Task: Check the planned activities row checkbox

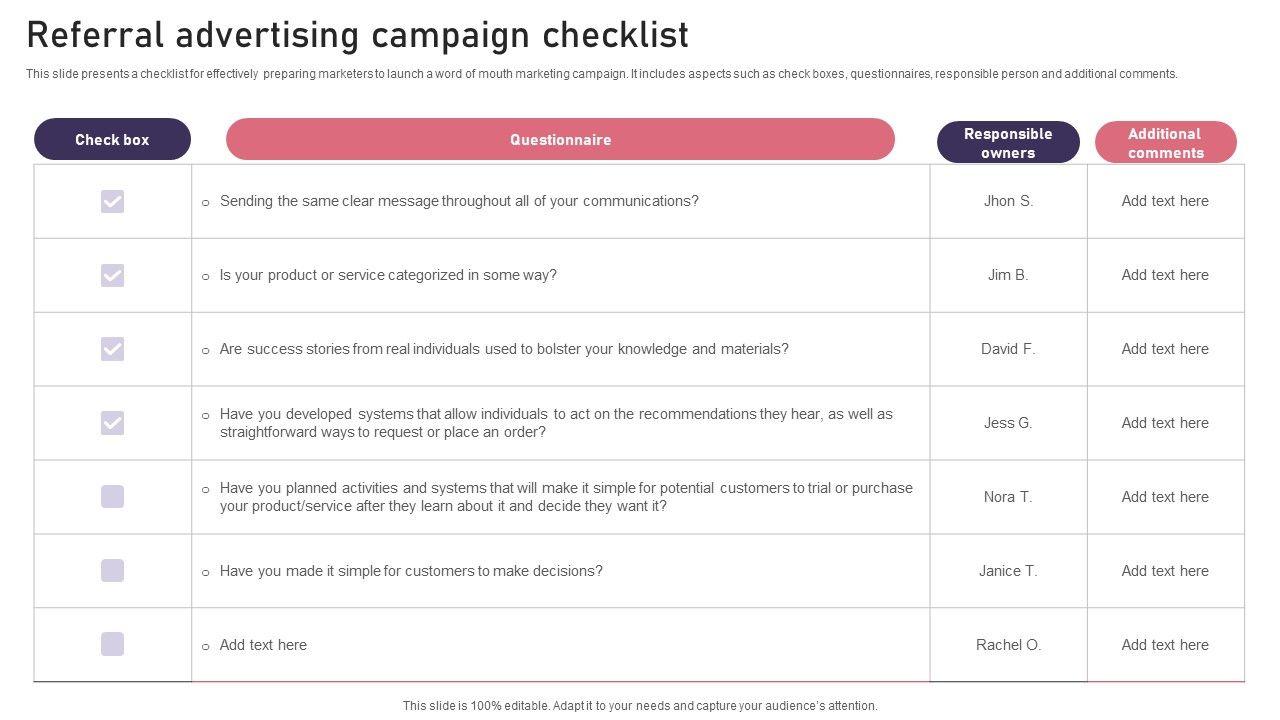Action: [x=112, y=497]
